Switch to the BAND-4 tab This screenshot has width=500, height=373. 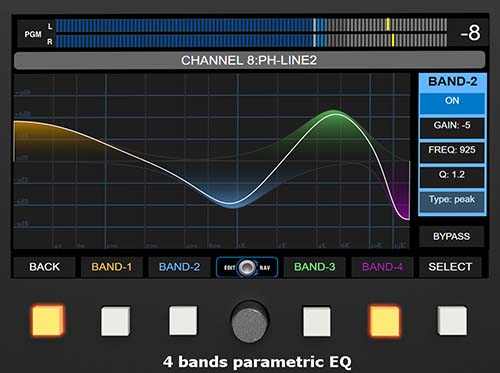coord(382,267)
